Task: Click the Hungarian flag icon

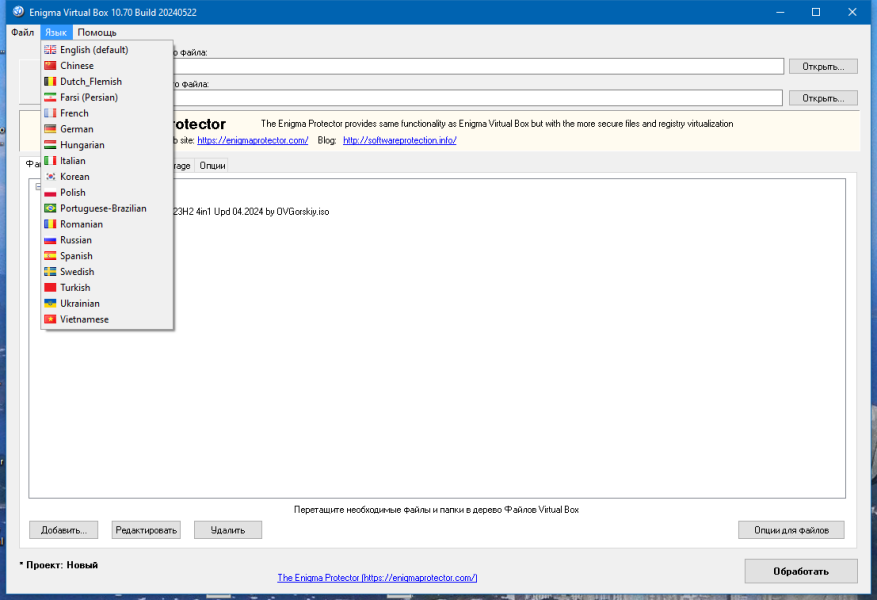Action: (50, 145)
